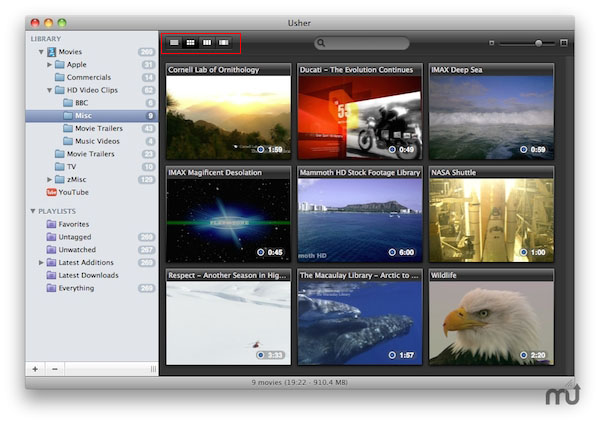Open the Favorites playlist
The width and height of the screenshot is (600, 424).
coord(73,224)
